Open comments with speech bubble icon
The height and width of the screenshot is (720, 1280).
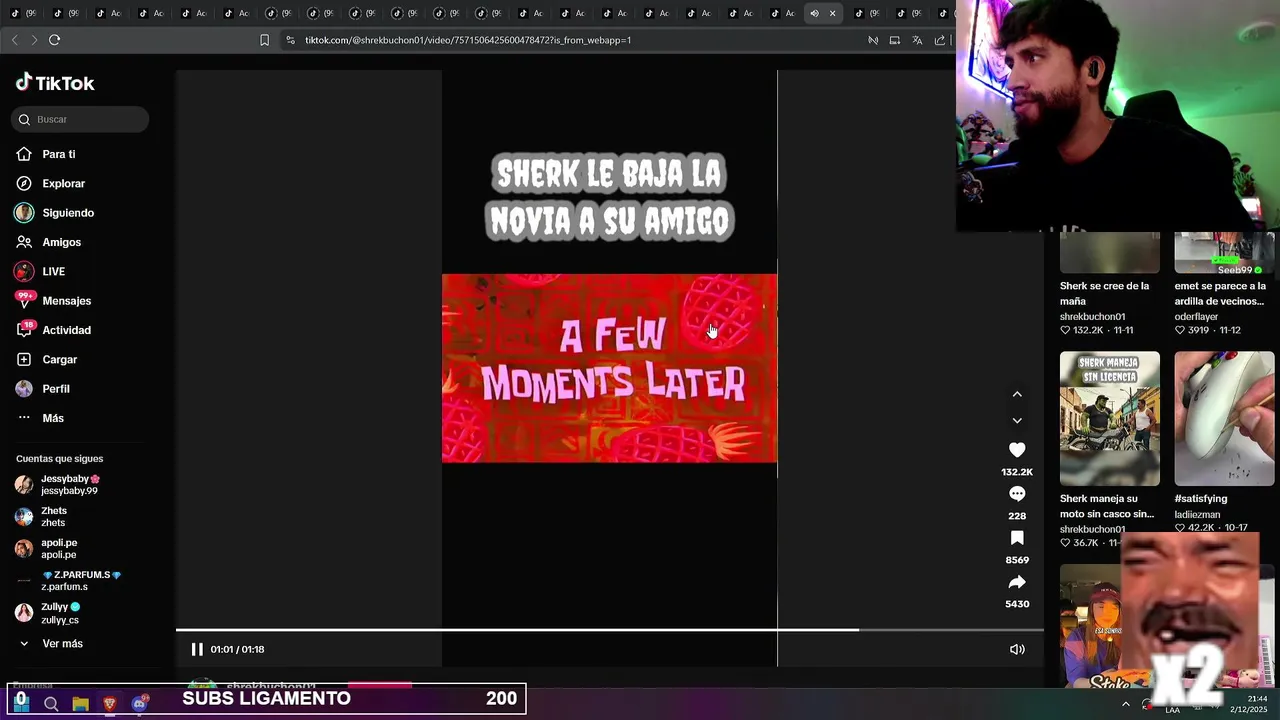(1017, 494)
